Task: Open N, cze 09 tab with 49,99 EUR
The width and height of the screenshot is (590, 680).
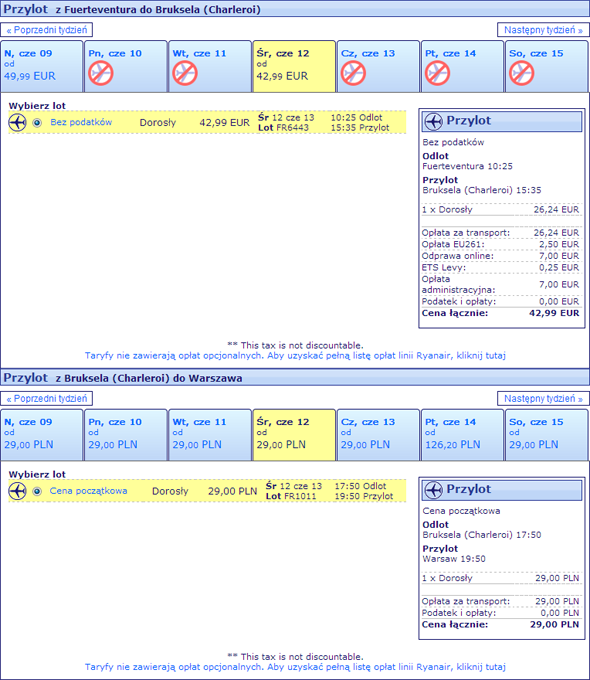Action: [x=42, y=66]
